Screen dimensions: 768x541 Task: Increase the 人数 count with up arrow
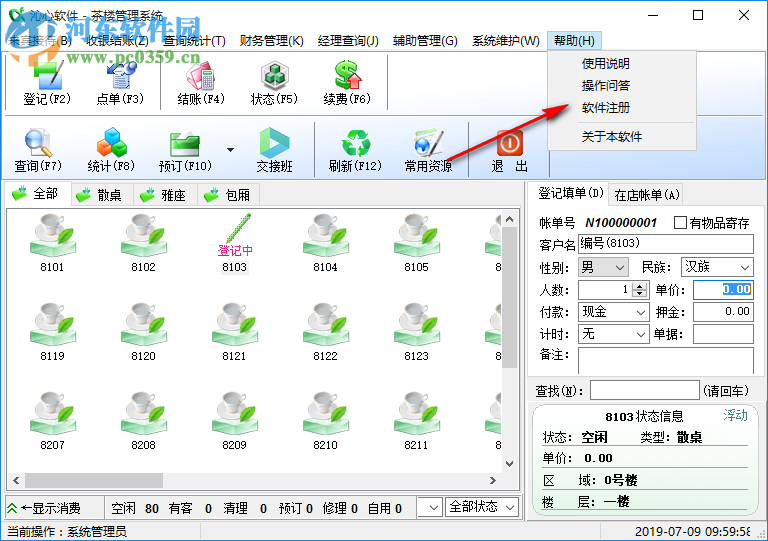(639, 286)
